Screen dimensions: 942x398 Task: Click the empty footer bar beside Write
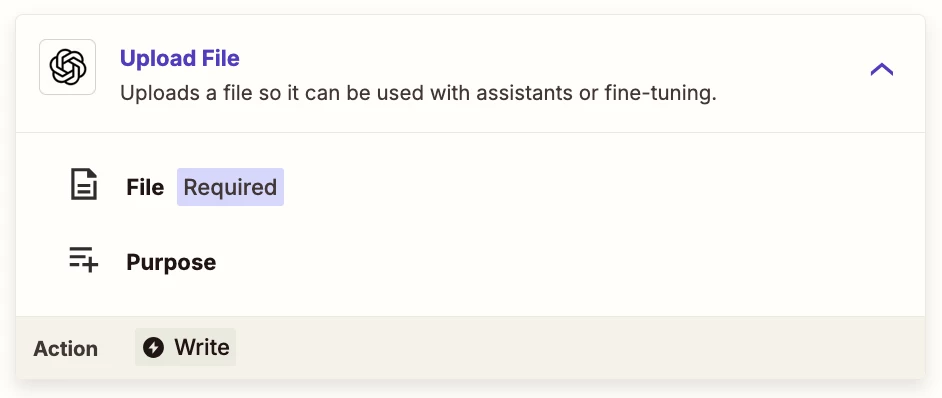point(577,347)
